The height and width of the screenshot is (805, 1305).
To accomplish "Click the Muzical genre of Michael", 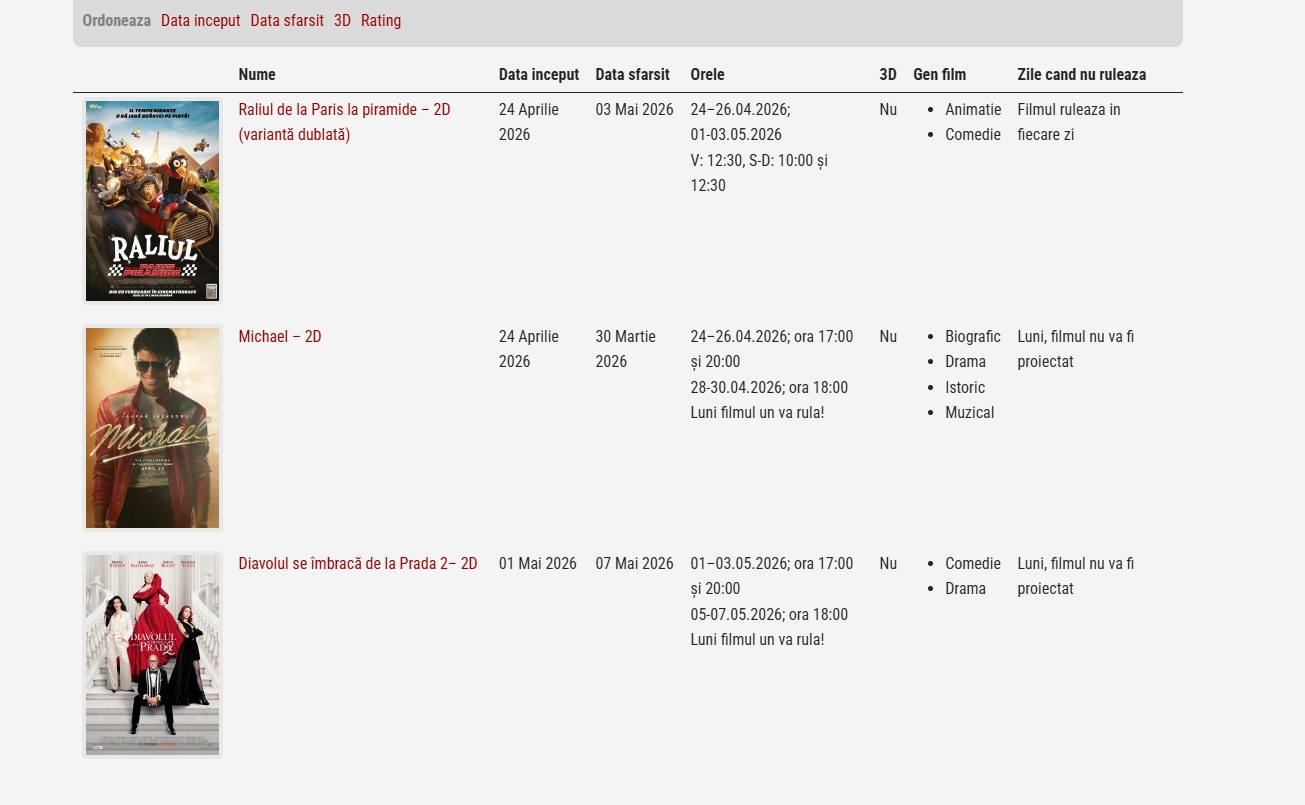I will point(970,413).
